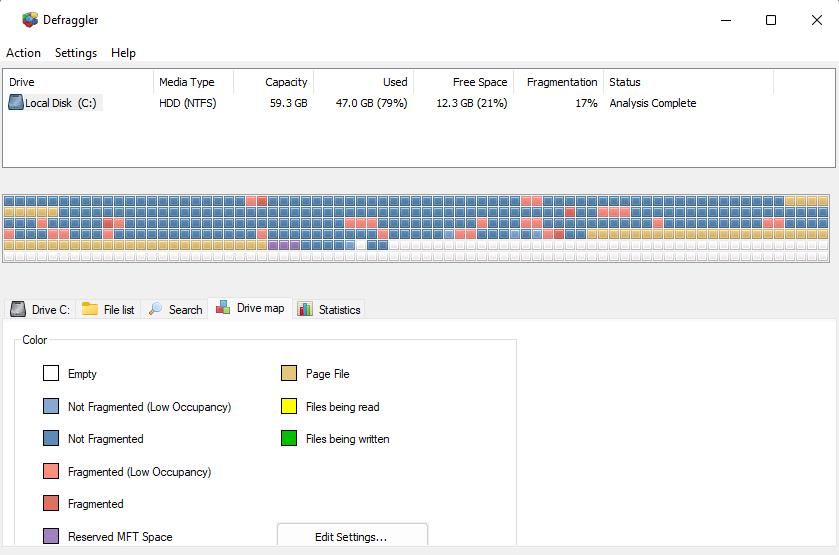Viewport: 839px width, 555px height.
Task: Click the Drive C: tab disk icon
Action: pos(18,309)
